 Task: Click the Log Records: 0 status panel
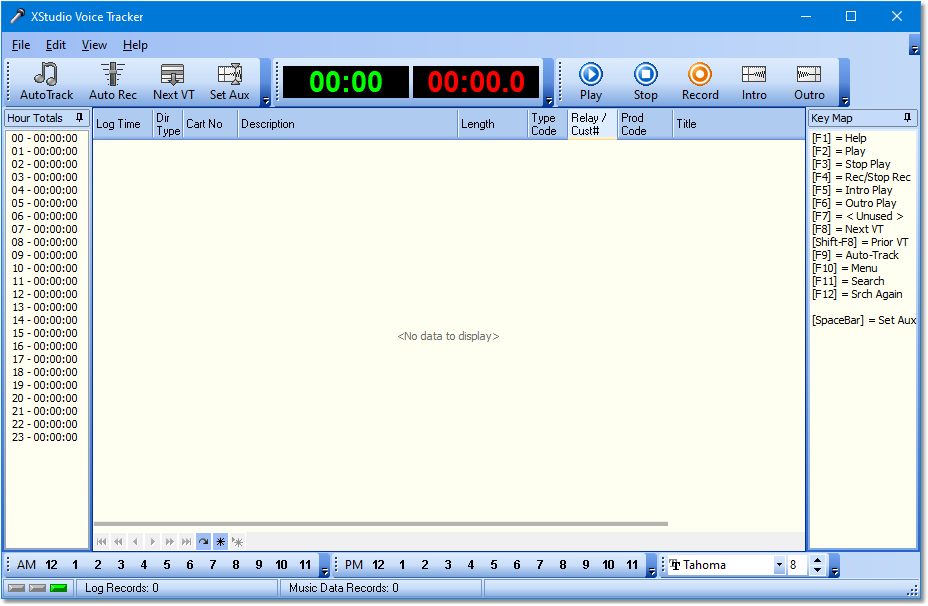pyautogui.click(x=177, y=588)
